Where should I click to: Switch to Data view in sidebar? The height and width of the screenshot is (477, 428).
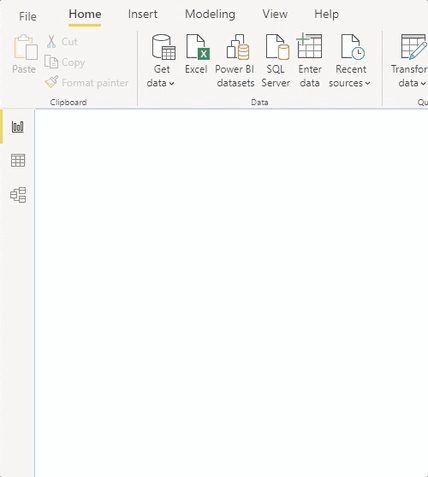point(18,160)
